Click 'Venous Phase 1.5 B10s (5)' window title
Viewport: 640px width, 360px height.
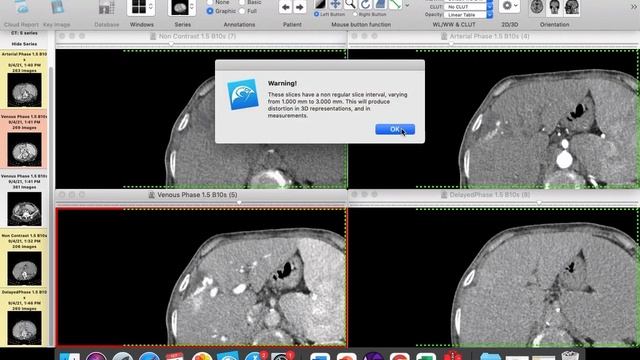tap(197, 195)
